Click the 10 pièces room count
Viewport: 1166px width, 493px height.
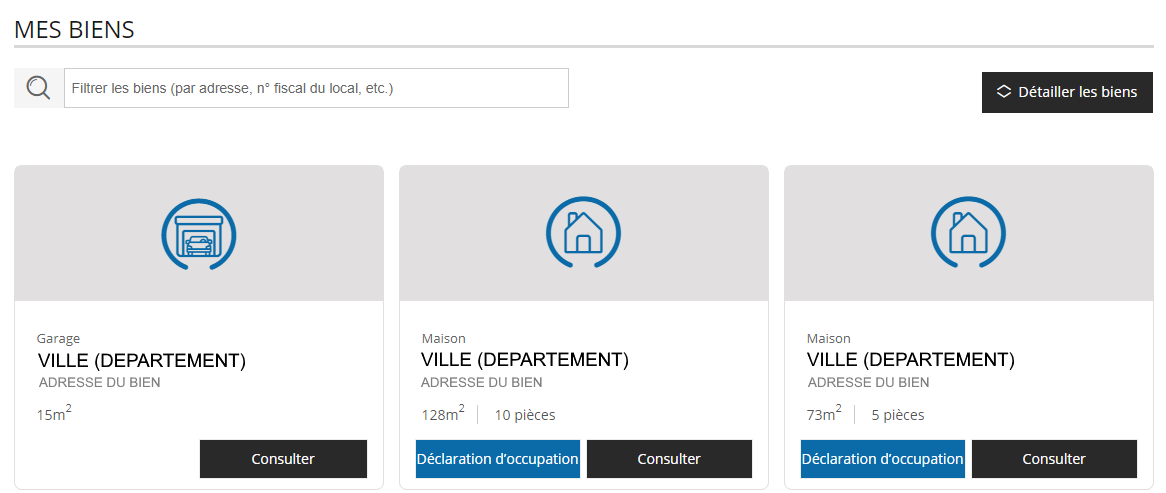pos(525,415)
